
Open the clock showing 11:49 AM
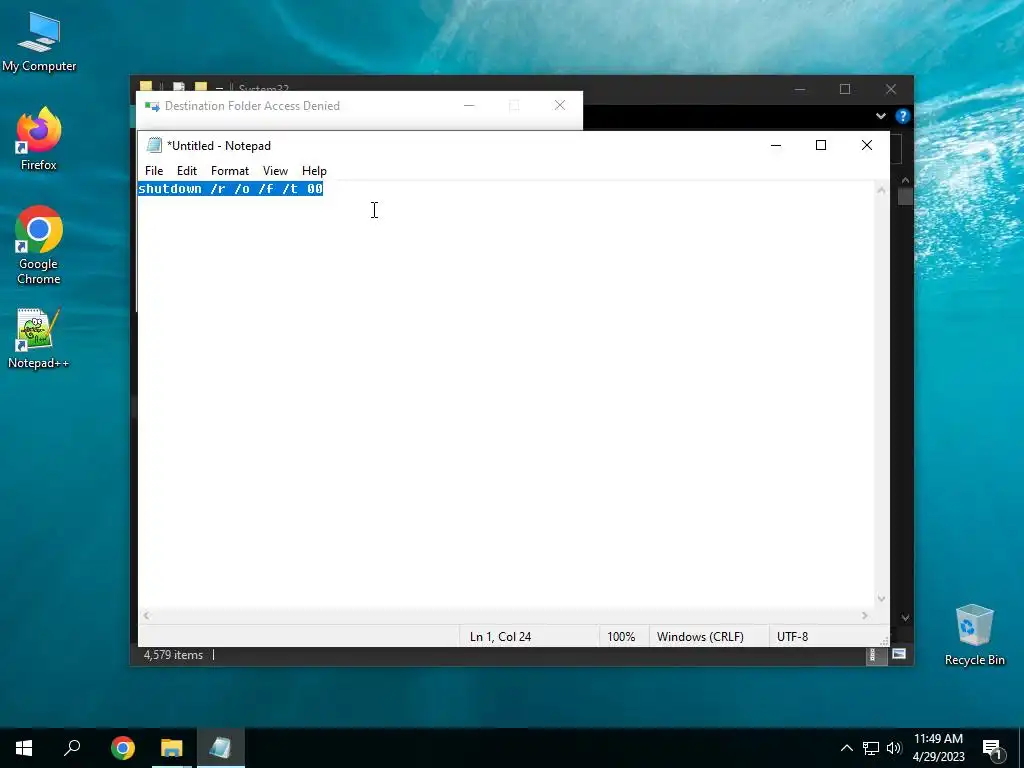tap(938, 748)
